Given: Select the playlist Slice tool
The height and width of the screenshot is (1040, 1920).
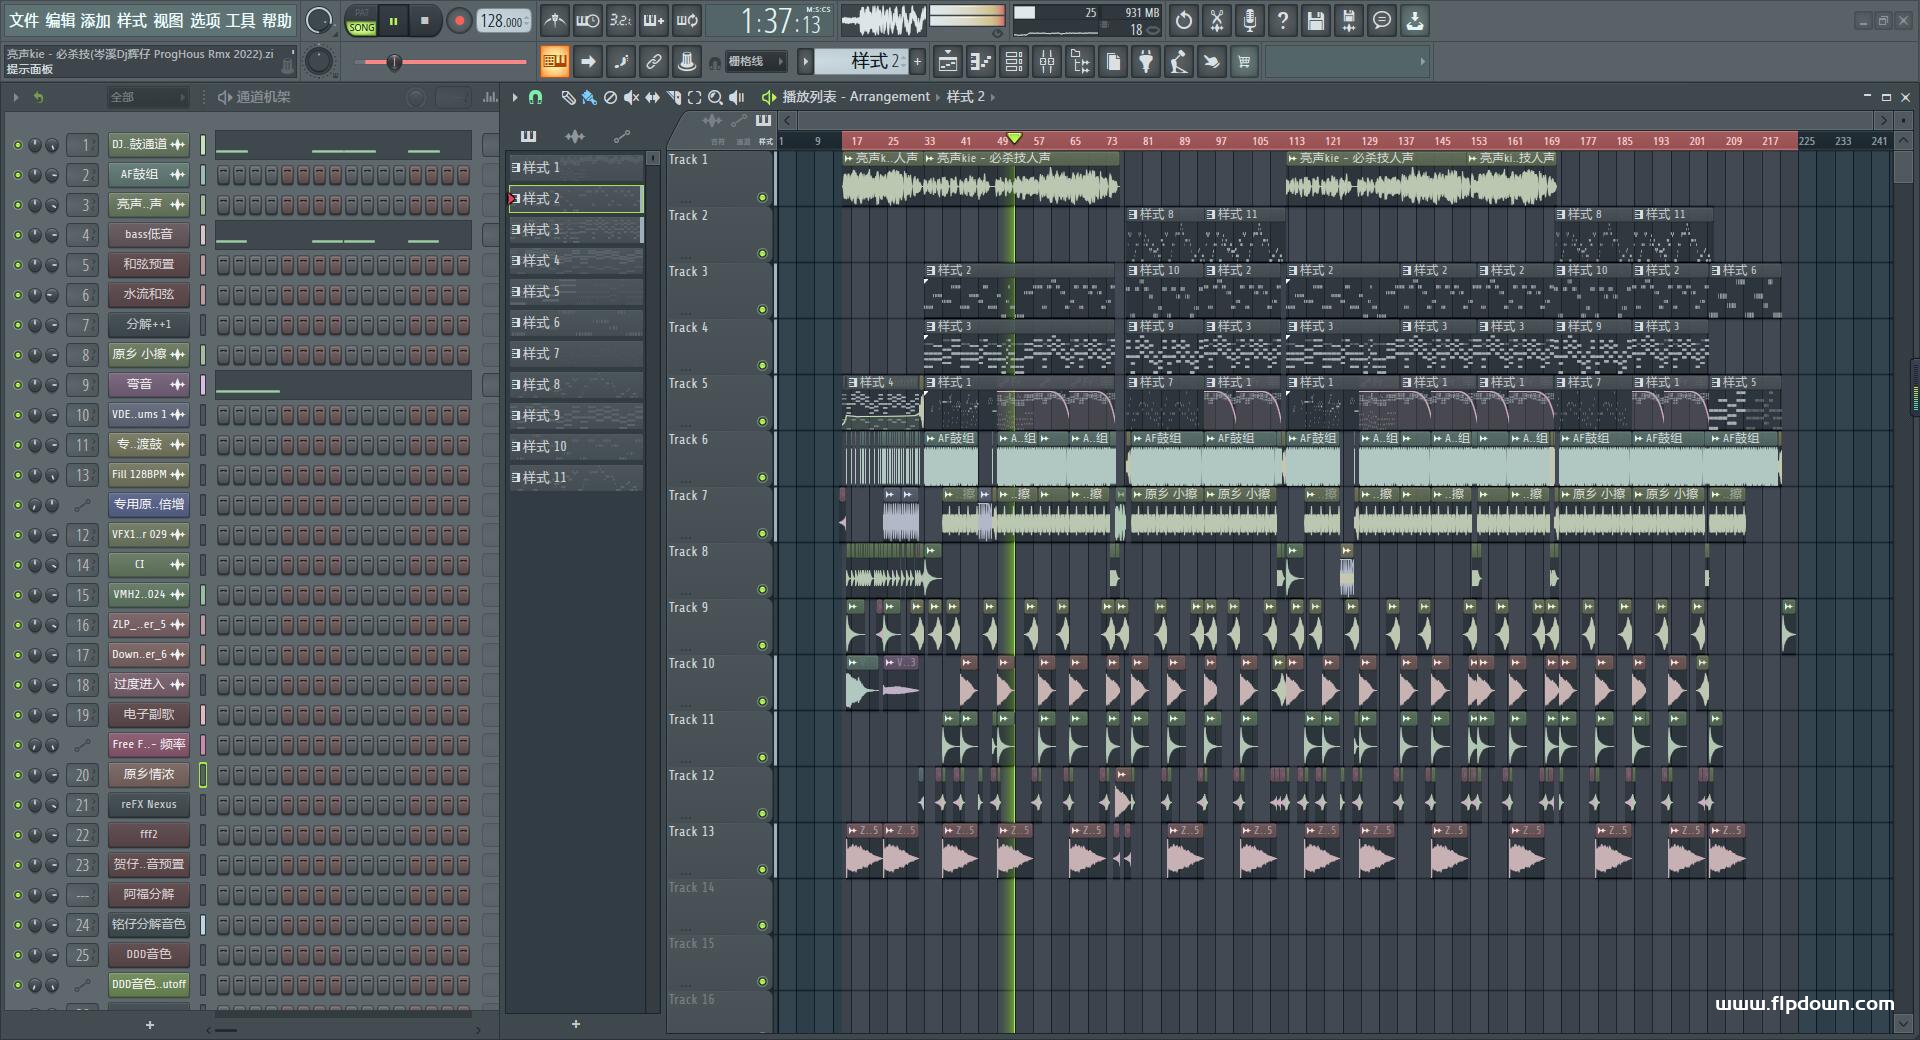Looking at the screenshot, I should 673,97.
